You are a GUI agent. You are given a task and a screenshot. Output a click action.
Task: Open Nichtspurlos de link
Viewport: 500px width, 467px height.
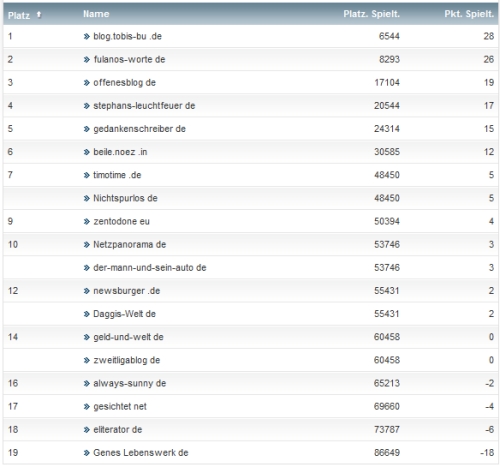tap(125, 198)
